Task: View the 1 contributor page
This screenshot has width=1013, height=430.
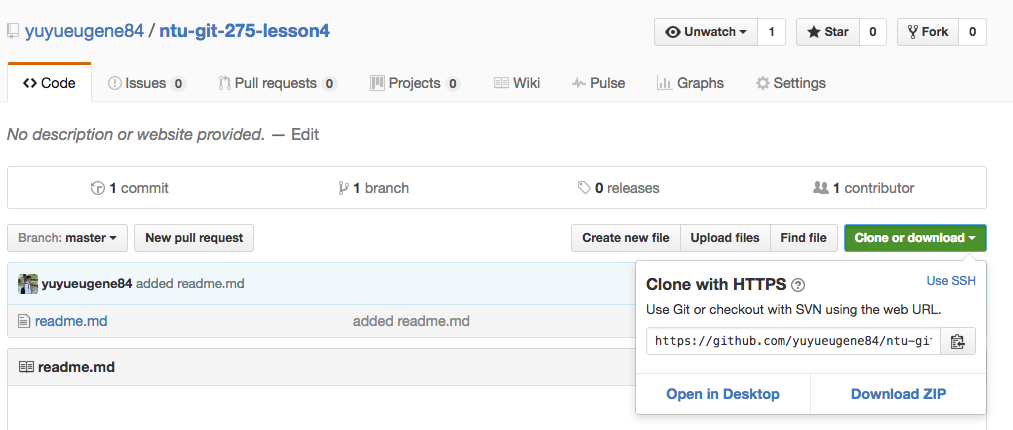Action: click(x=863, y=188)
